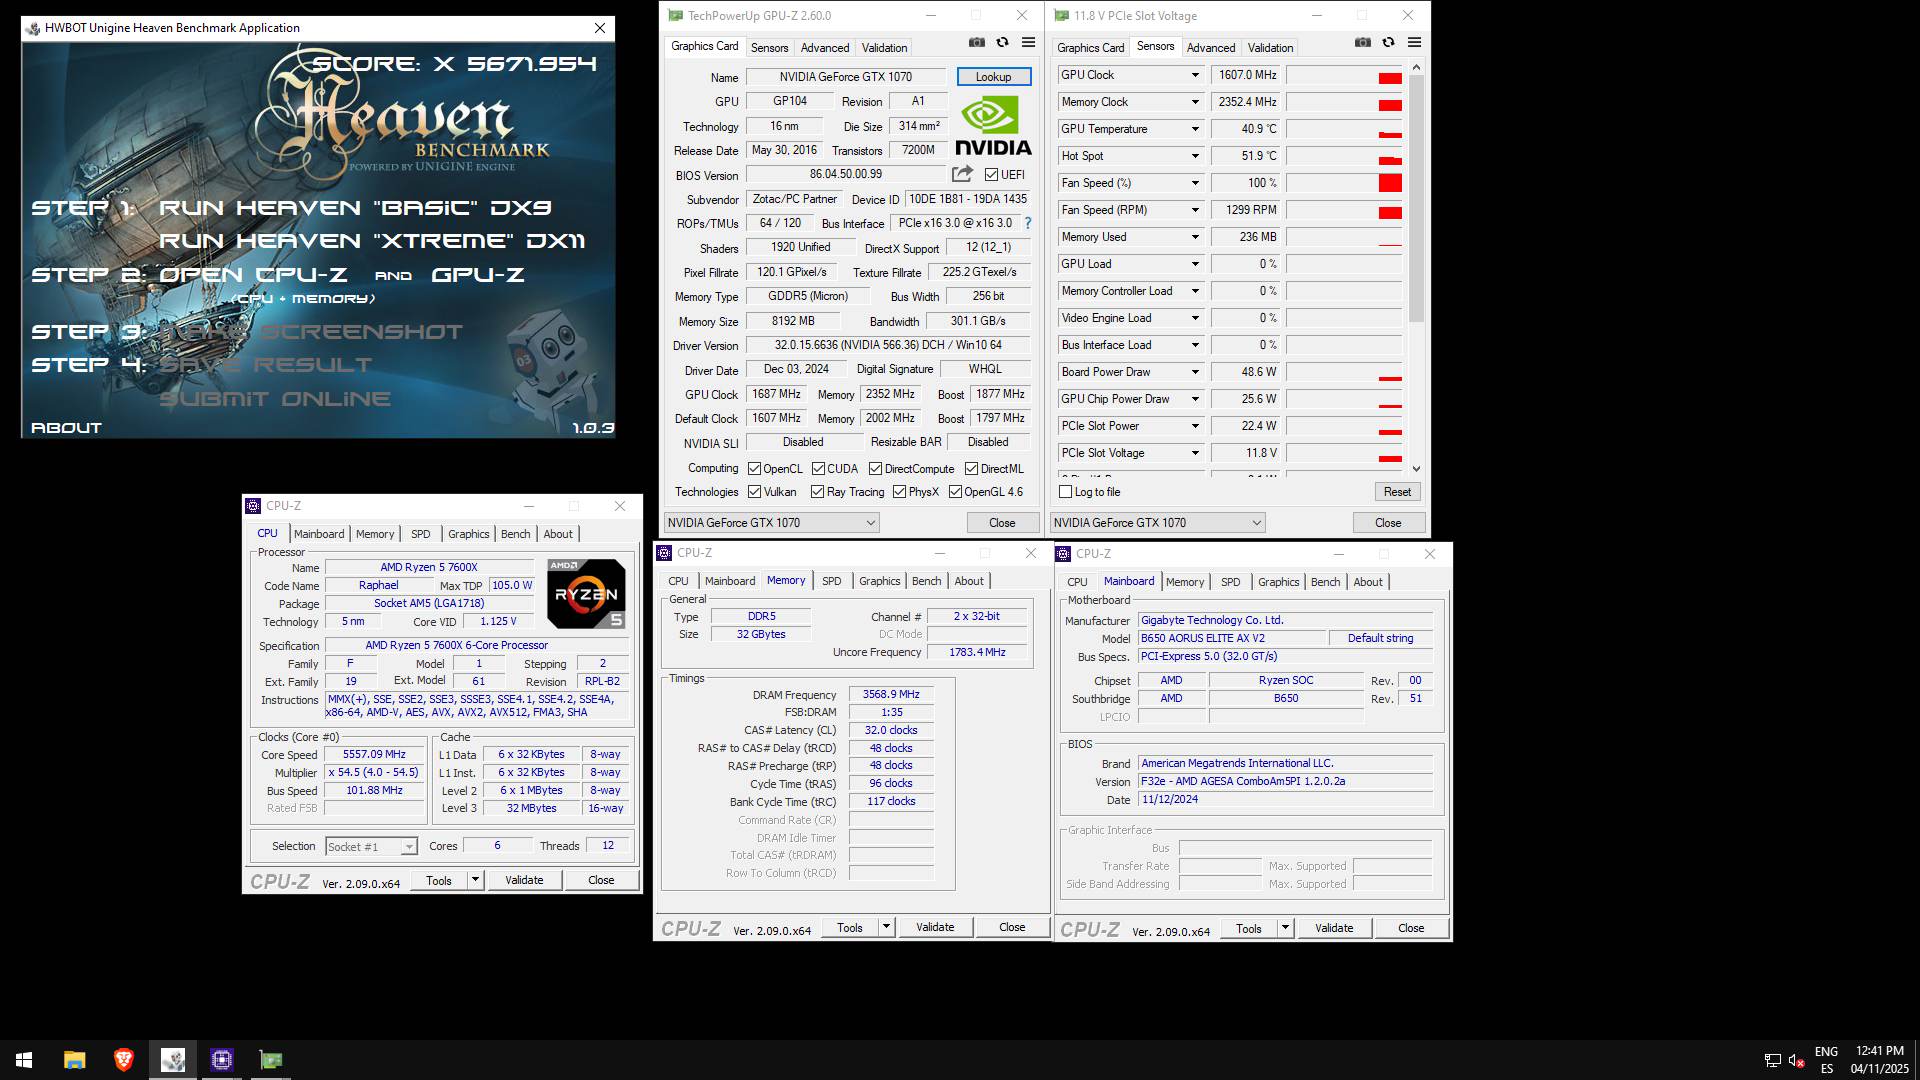This screenshot has height=1080, width=1920.
Task: Expand the Board Power Draw sensor dropdown
Action: point(1194,372)
